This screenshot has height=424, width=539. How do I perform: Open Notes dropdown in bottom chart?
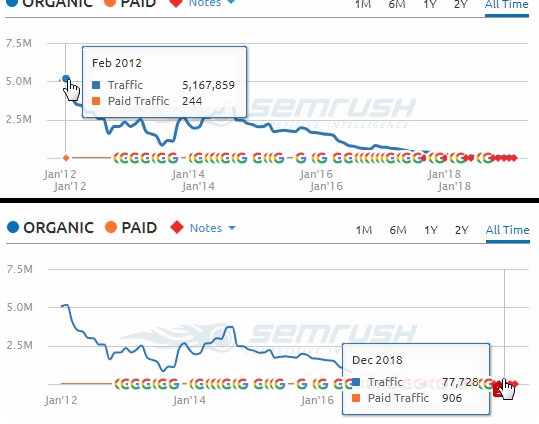coord(212,228)
